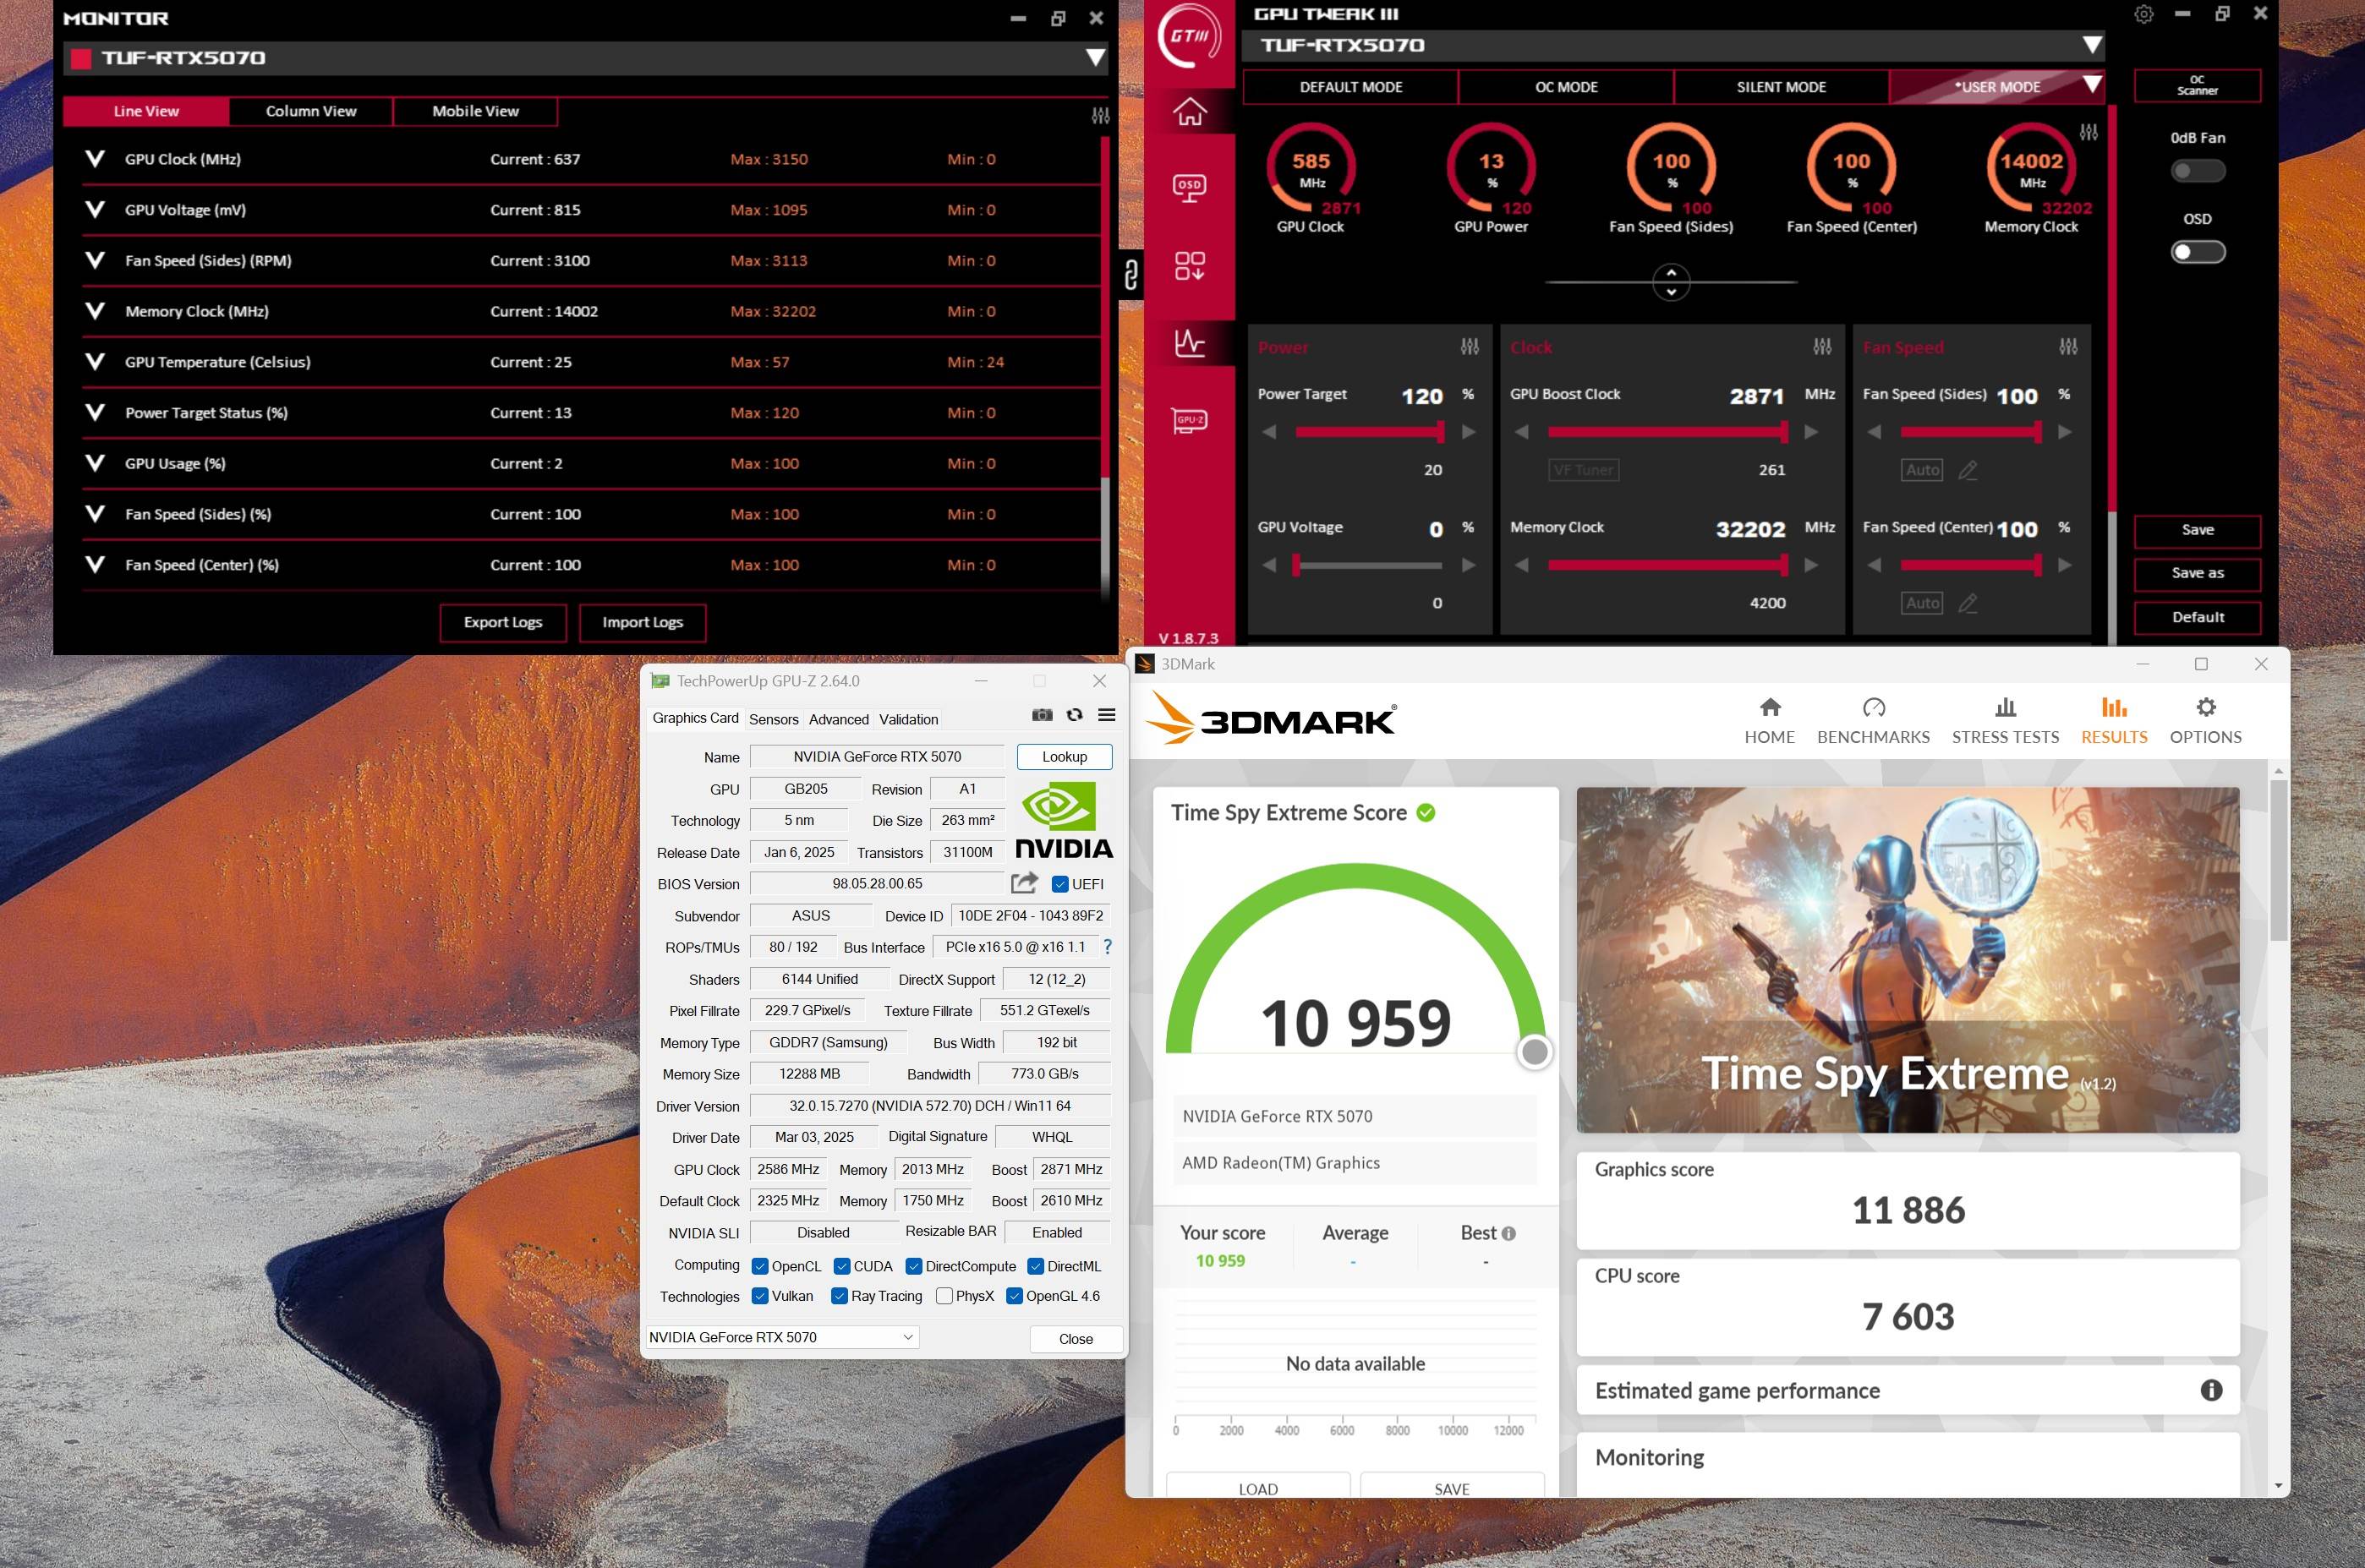2365x1568 pixels.
Task: Open the USER MODE profile dropdown arrow
Action: [x=2091, y=85]
